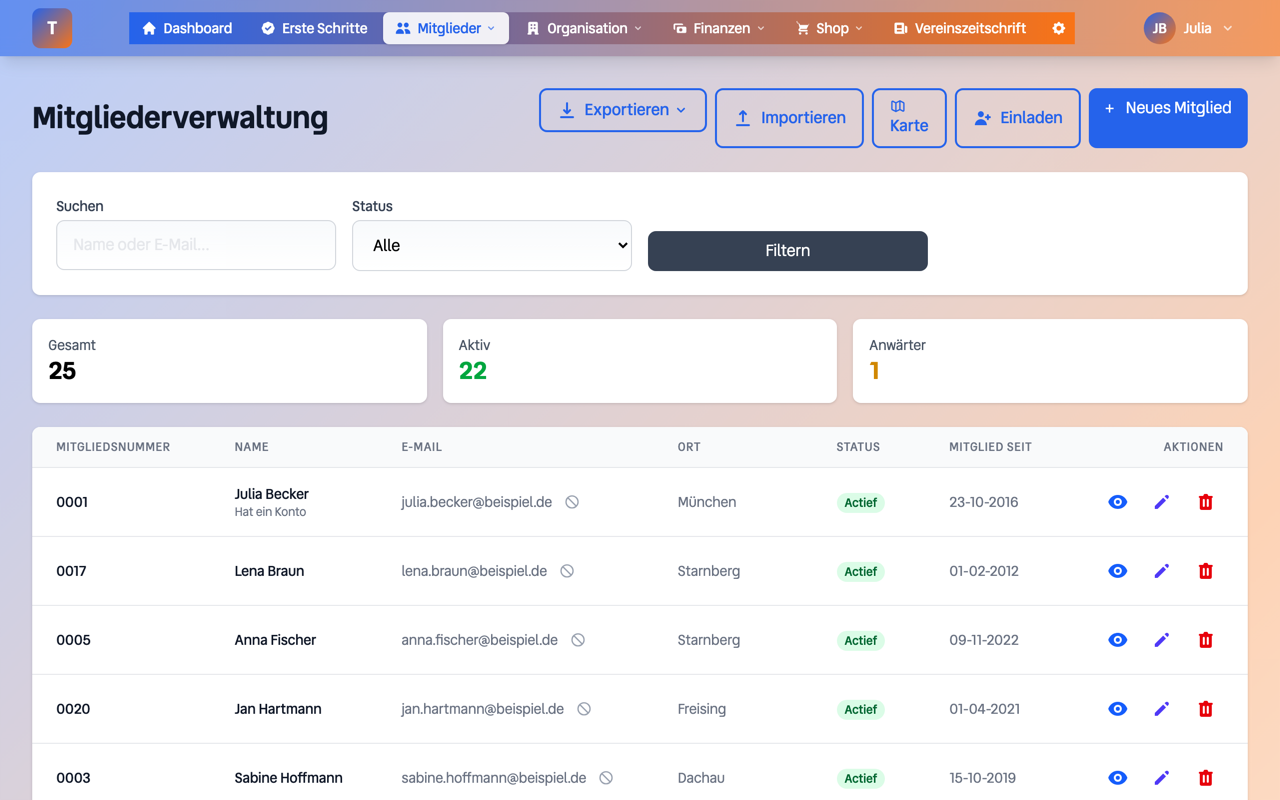Create Neues Mitglied
The image size is (1280, 800).
1168,118
